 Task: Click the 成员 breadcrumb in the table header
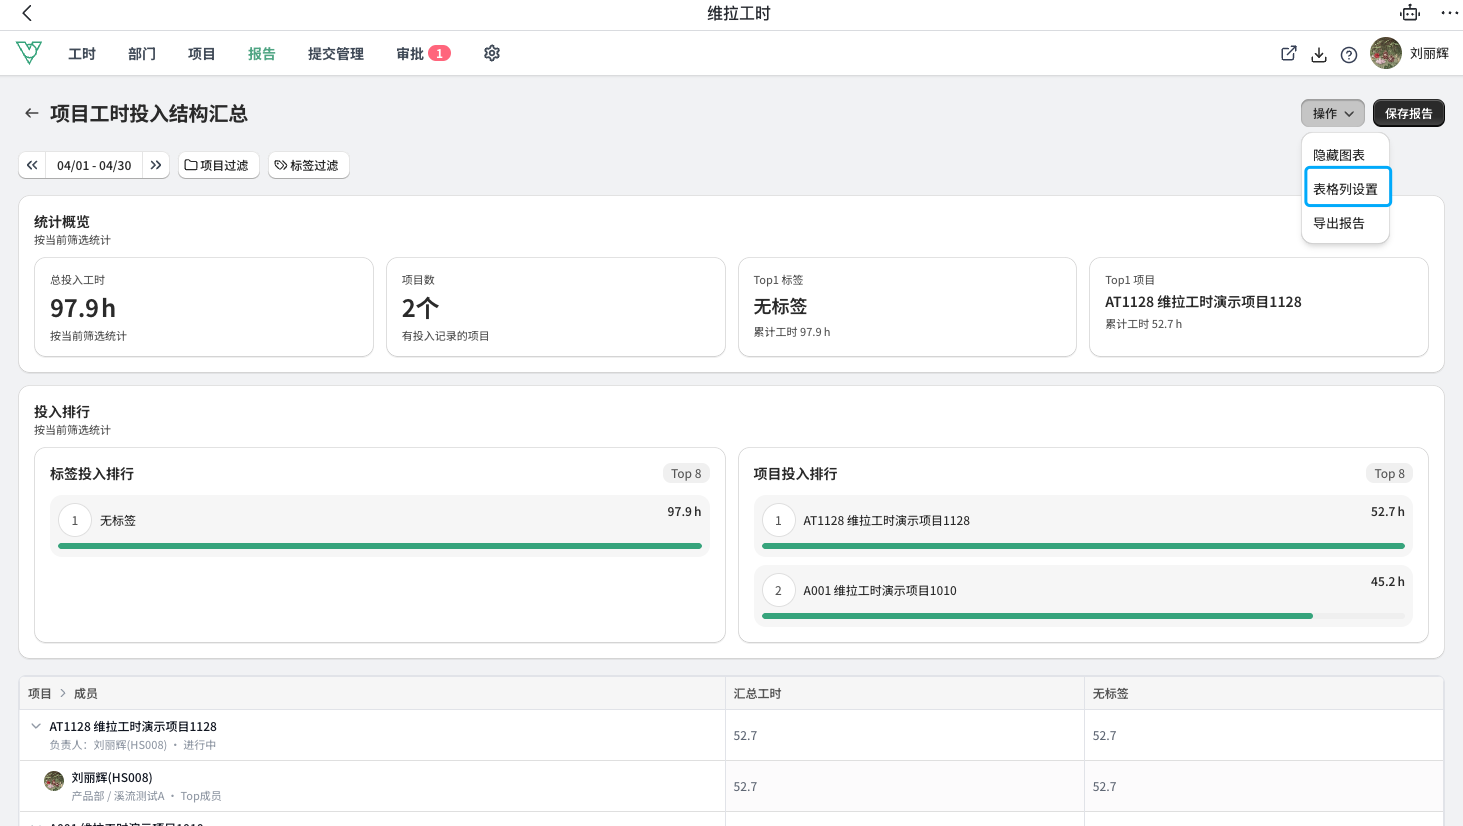click(86, 693)
